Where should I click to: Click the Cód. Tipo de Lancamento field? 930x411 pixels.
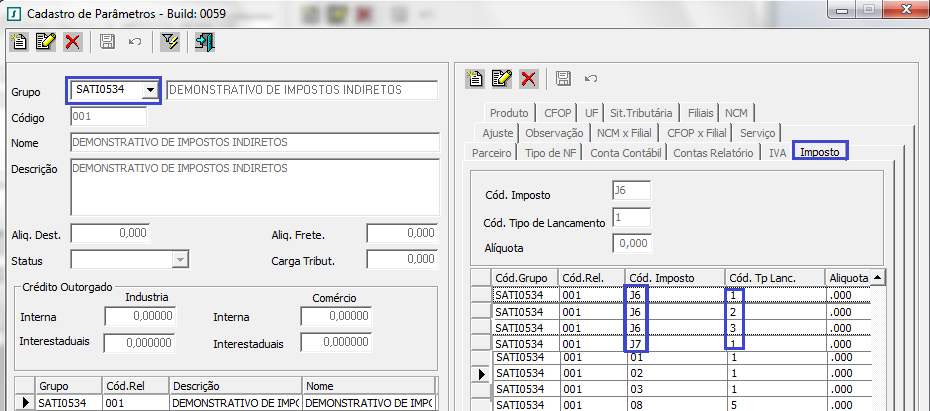tap(632, 217)
